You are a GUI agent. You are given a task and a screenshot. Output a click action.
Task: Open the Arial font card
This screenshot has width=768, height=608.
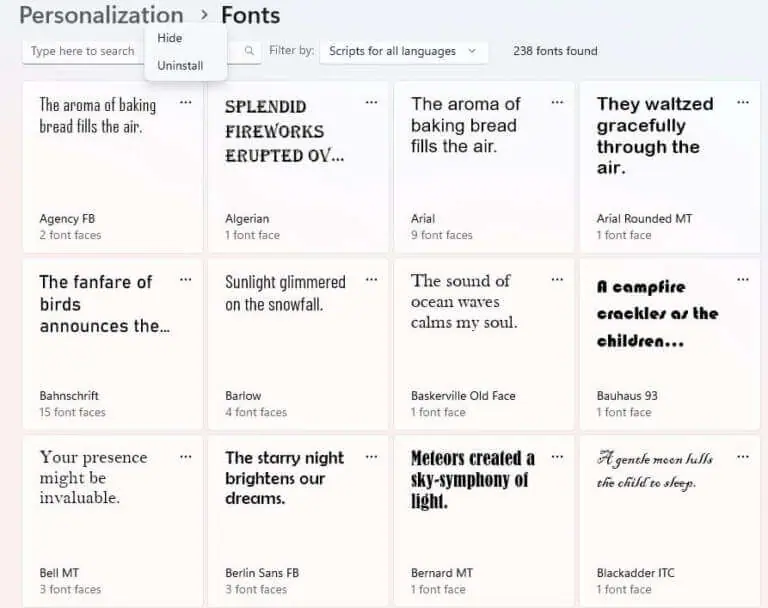click(484, 167)
